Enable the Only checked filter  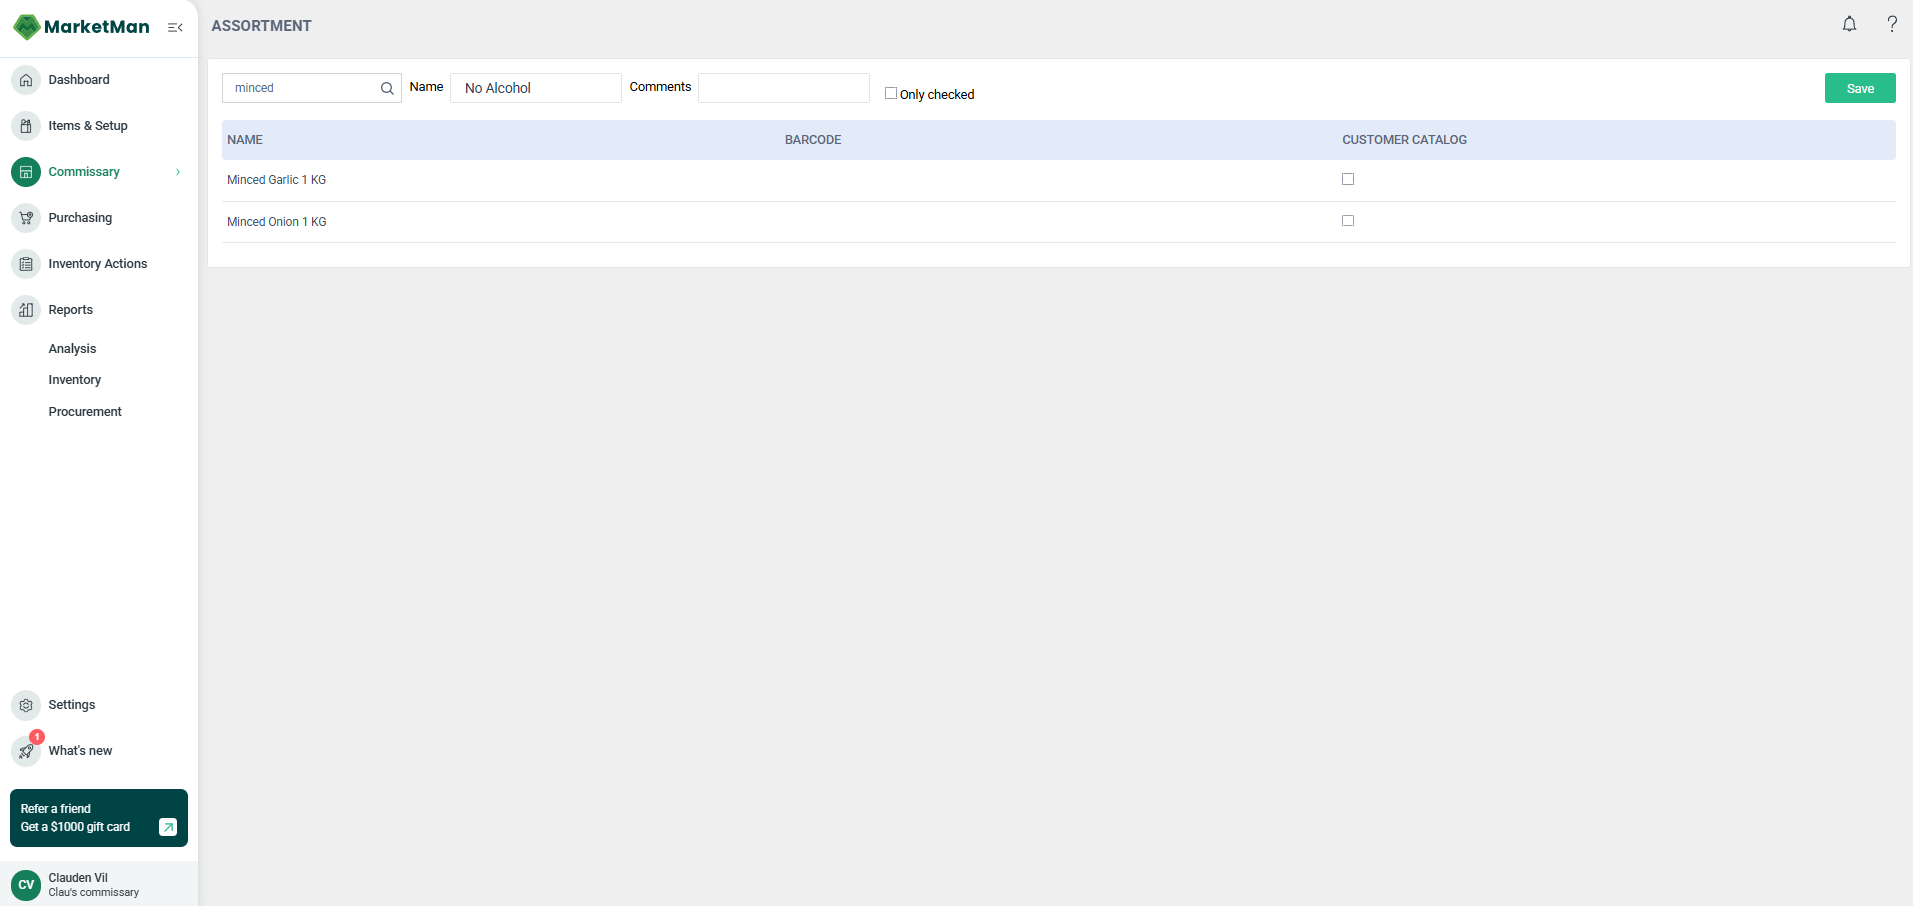click(x=890, y=92)
